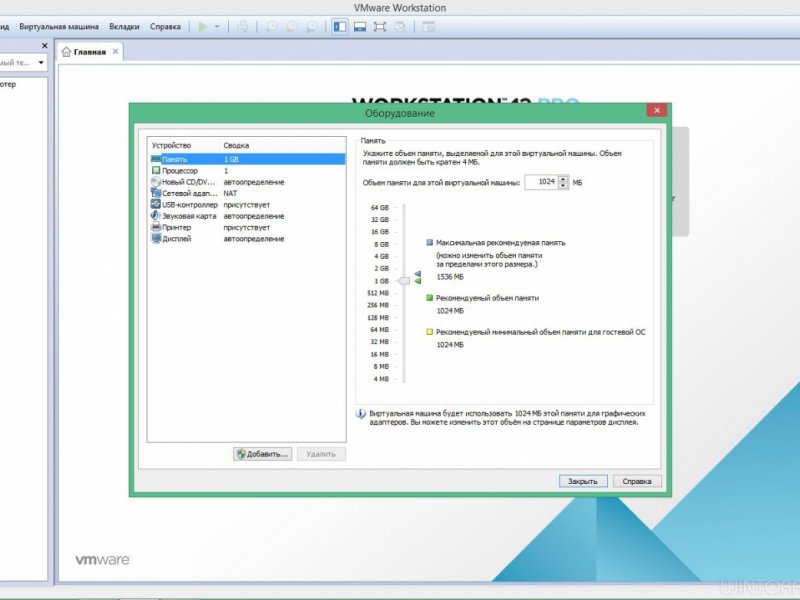800x600 pixels.
Task: Click the NAT summary cell
Action: point(230,193)
